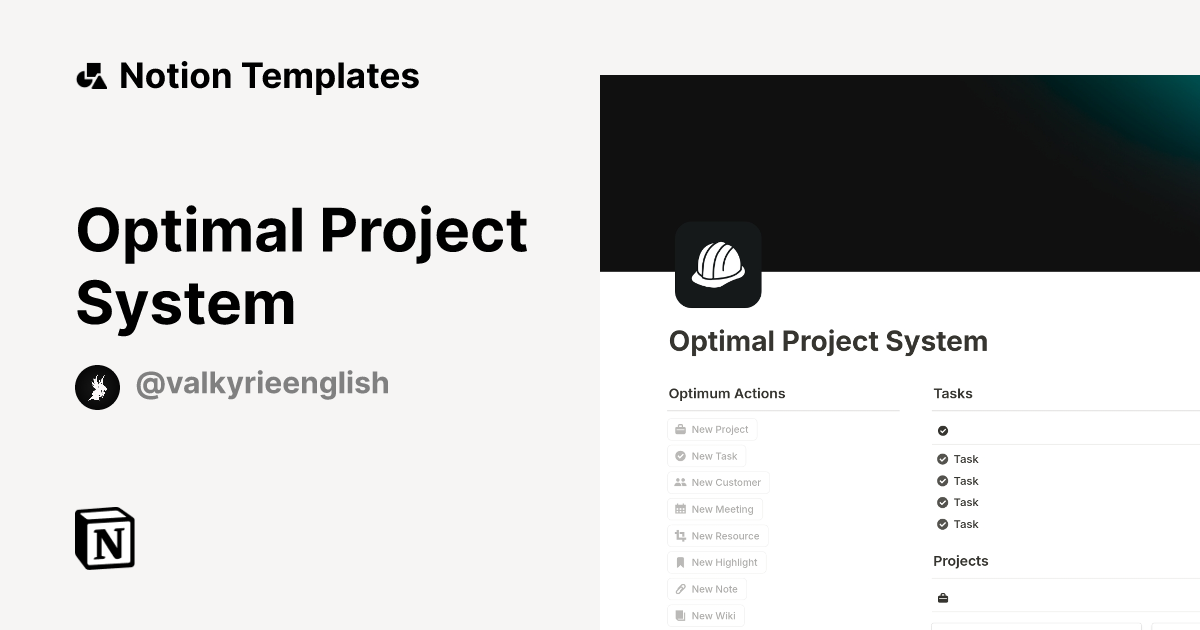Screen dimensions: 1200x630
Task: Click the Notion Templates logo header
Action: pos(248,75)
